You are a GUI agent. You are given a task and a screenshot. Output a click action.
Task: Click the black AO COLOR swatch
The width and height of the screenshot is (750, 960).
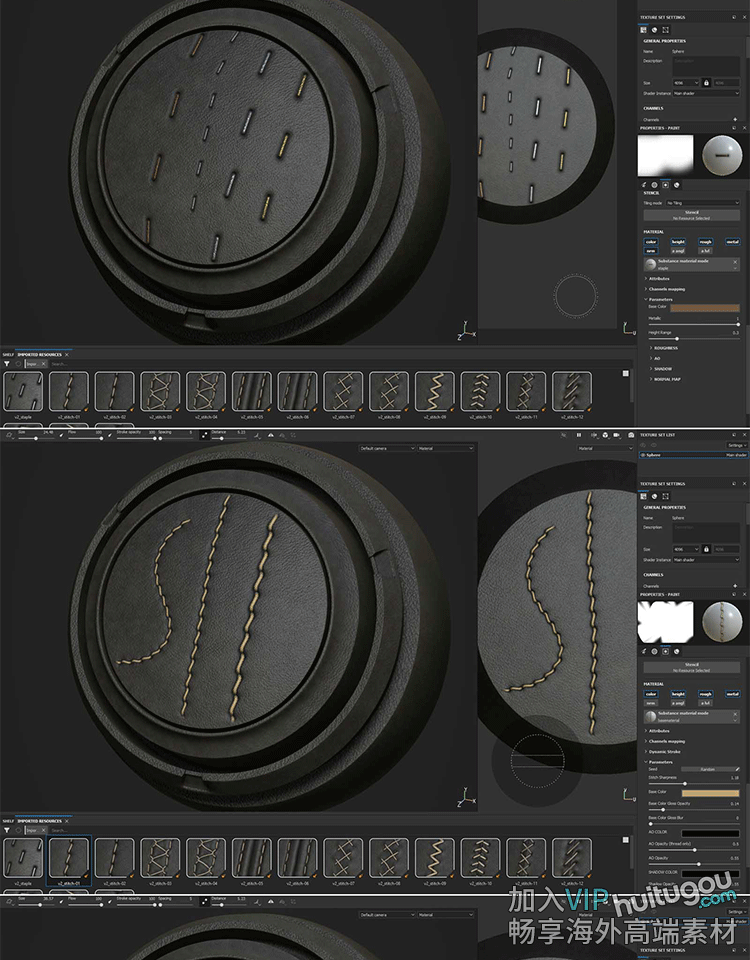710,833
